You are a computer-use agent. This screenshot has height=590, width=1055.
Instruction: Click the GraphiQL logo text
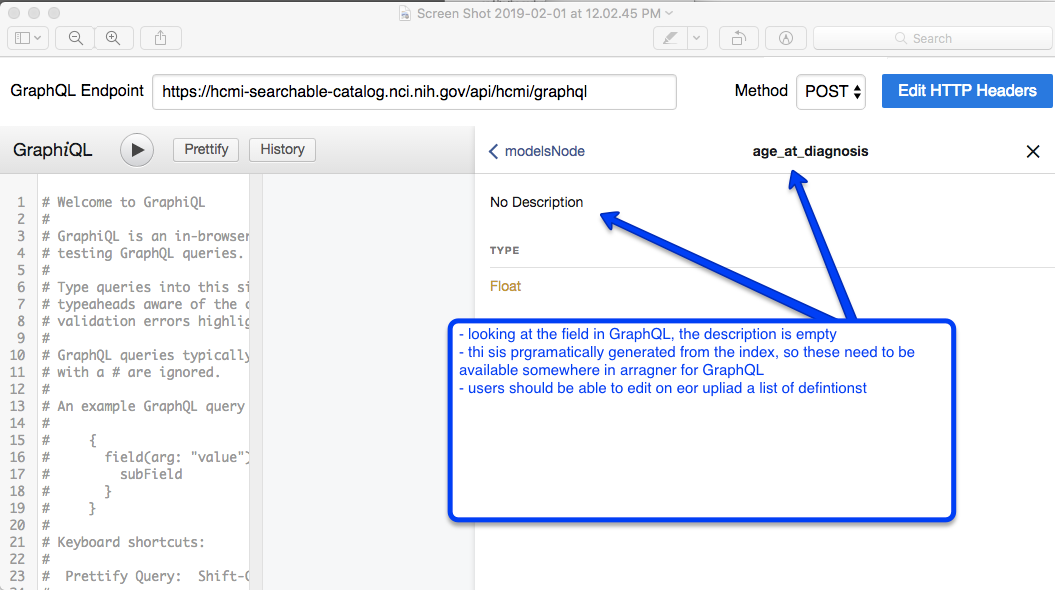[x=52, y=149]
